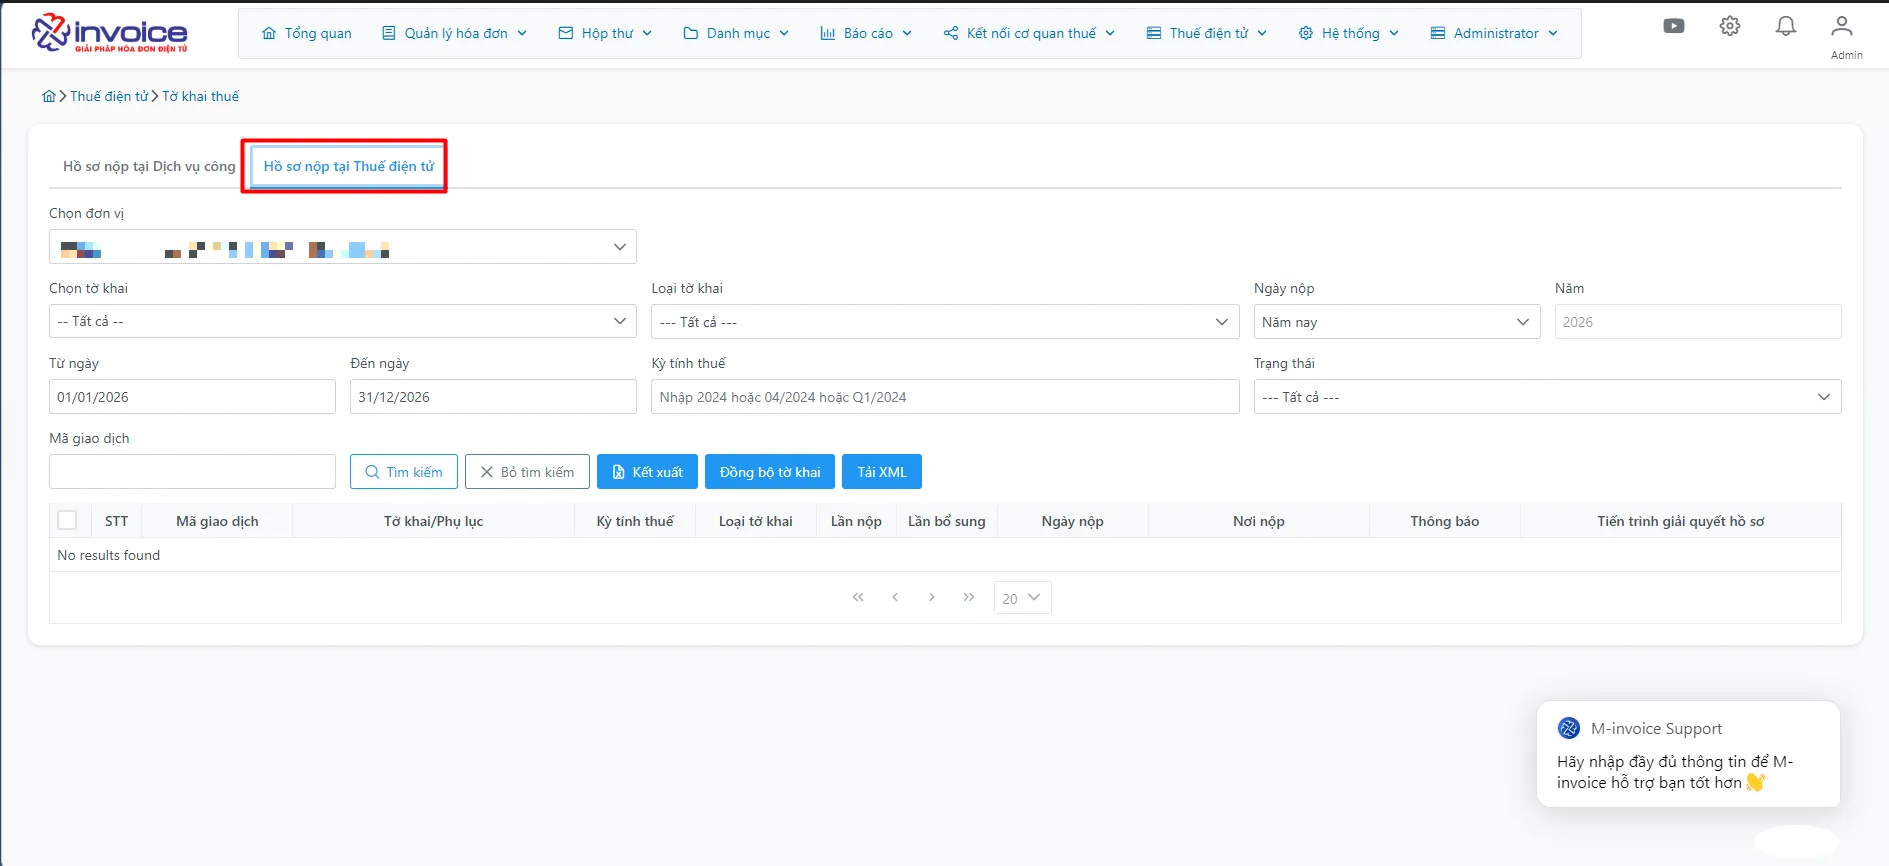Click the M-invoice Support chat avatar
Image resolution: width=1889 pixels, height=866 pixels.
tap(1569, 728)
